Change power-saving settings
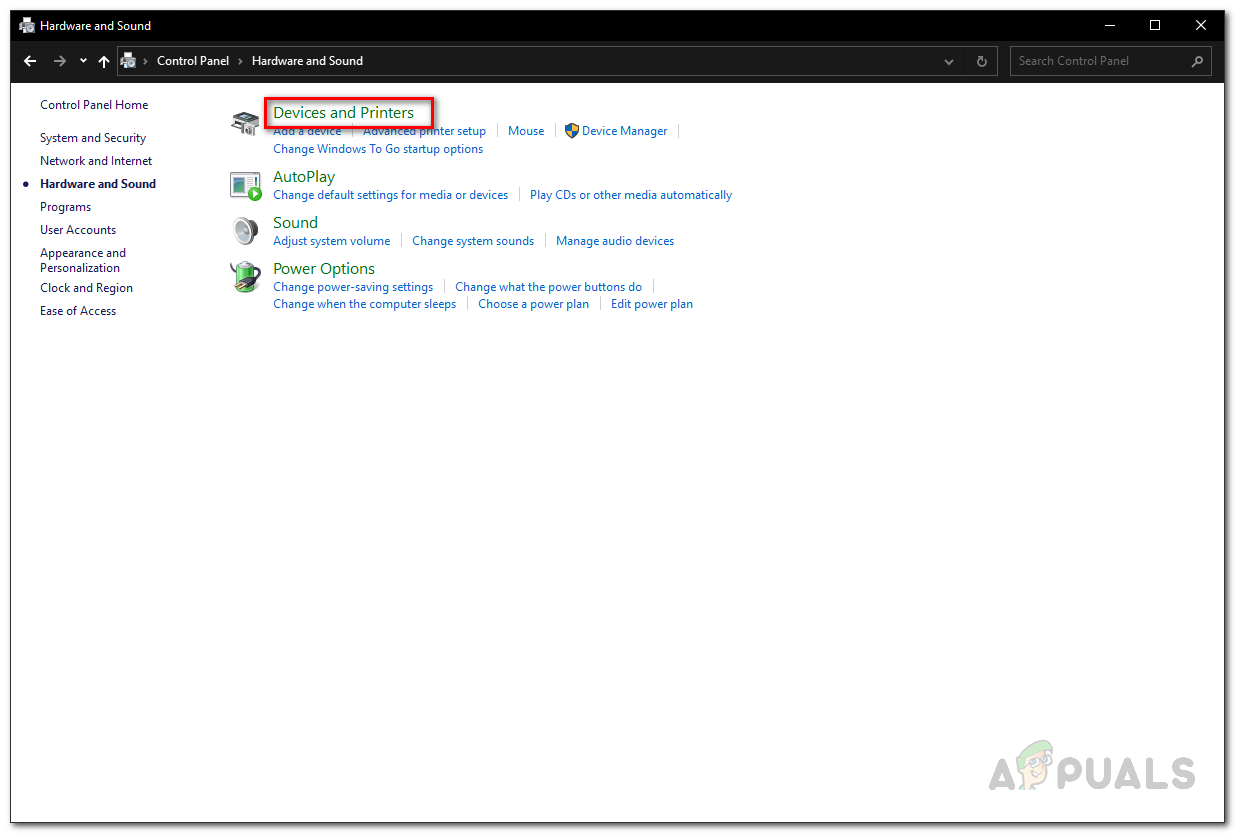Screen dimensions: 1236x834 (x=353, y=287)
